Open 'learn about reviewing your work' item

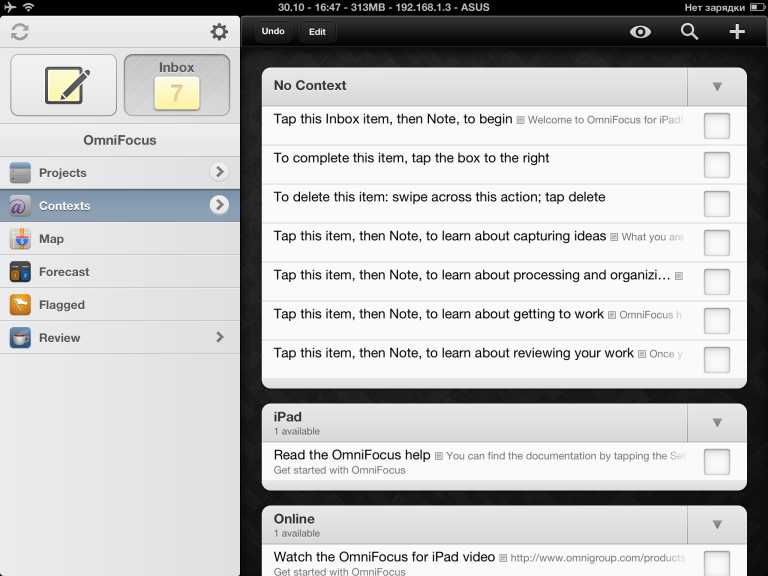(504, 360)
